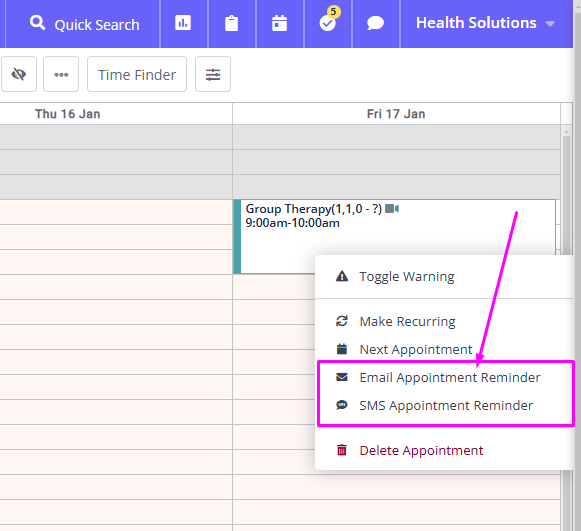Open the filter sliders settings button

[213, 74]
